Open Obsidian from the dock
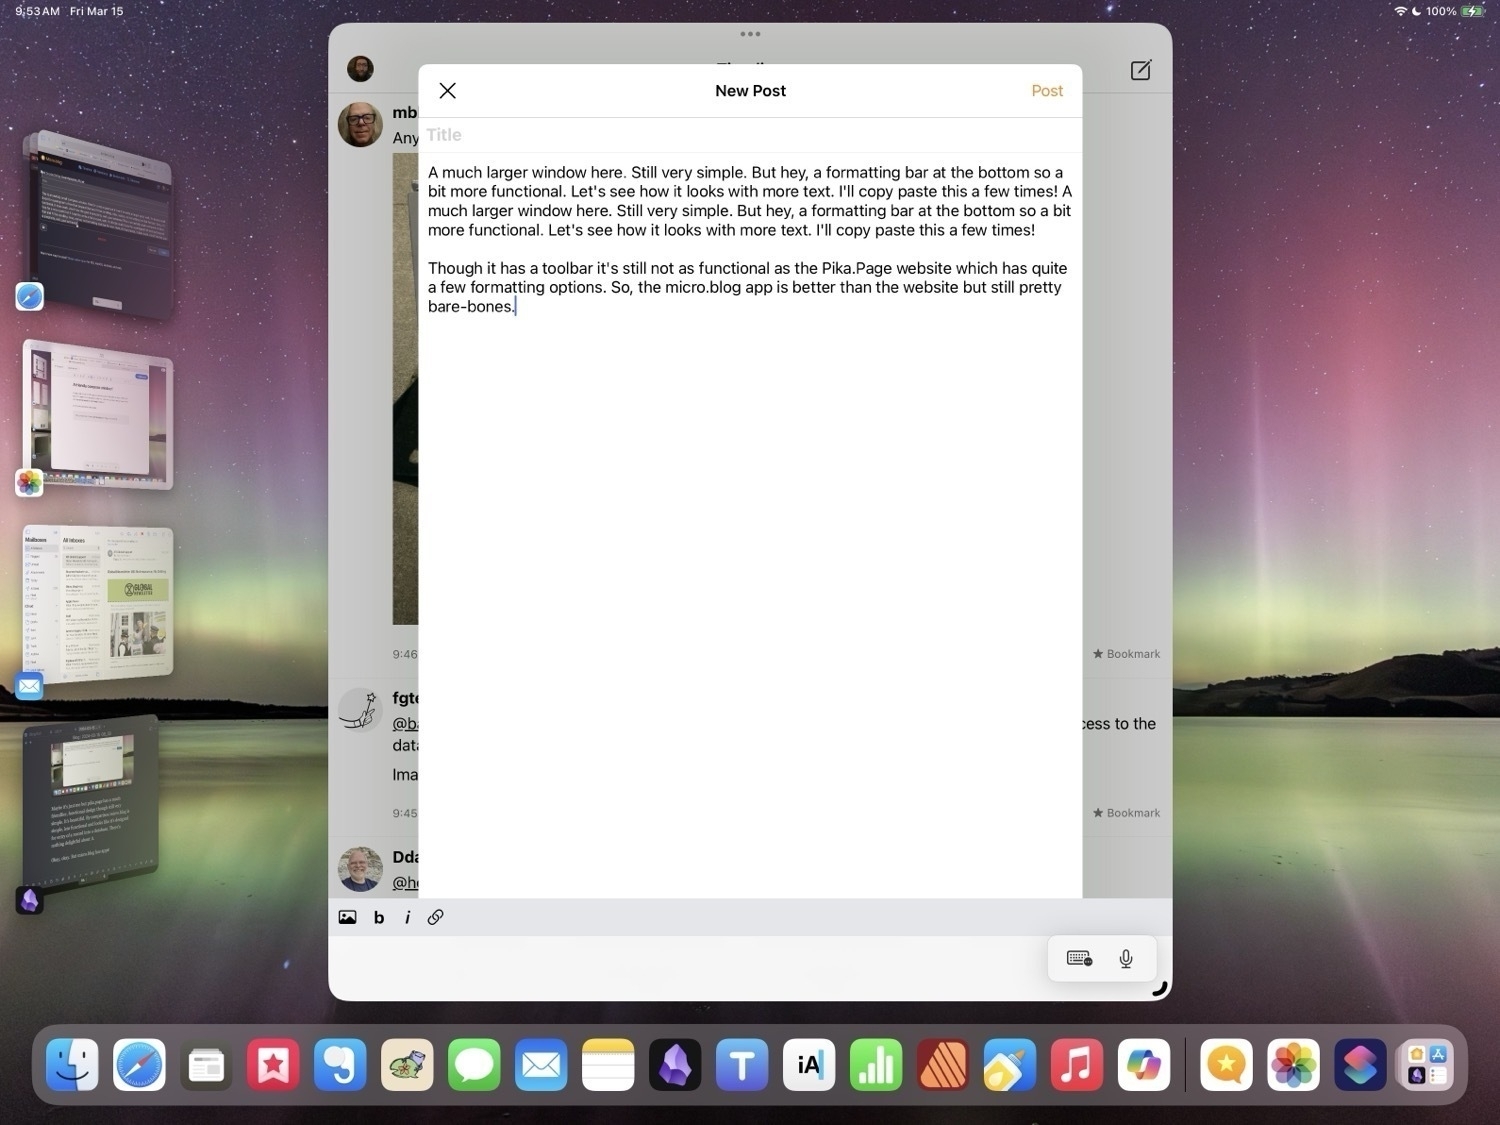 pos(675,1065)
